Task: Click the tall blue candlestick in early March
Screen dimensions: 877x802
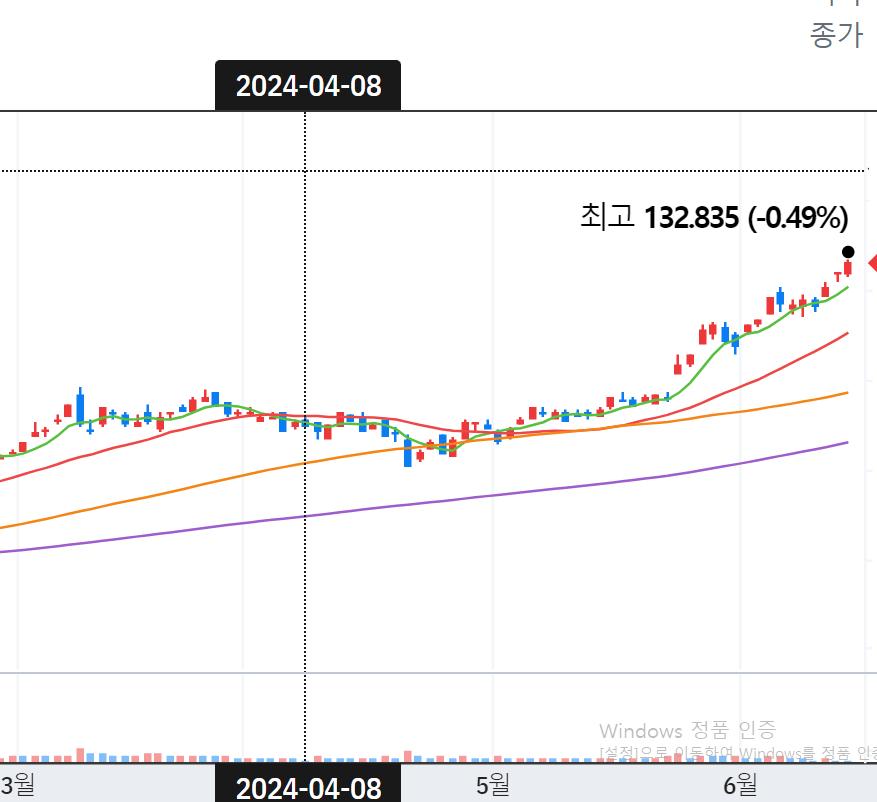Action: coord(80,406)
